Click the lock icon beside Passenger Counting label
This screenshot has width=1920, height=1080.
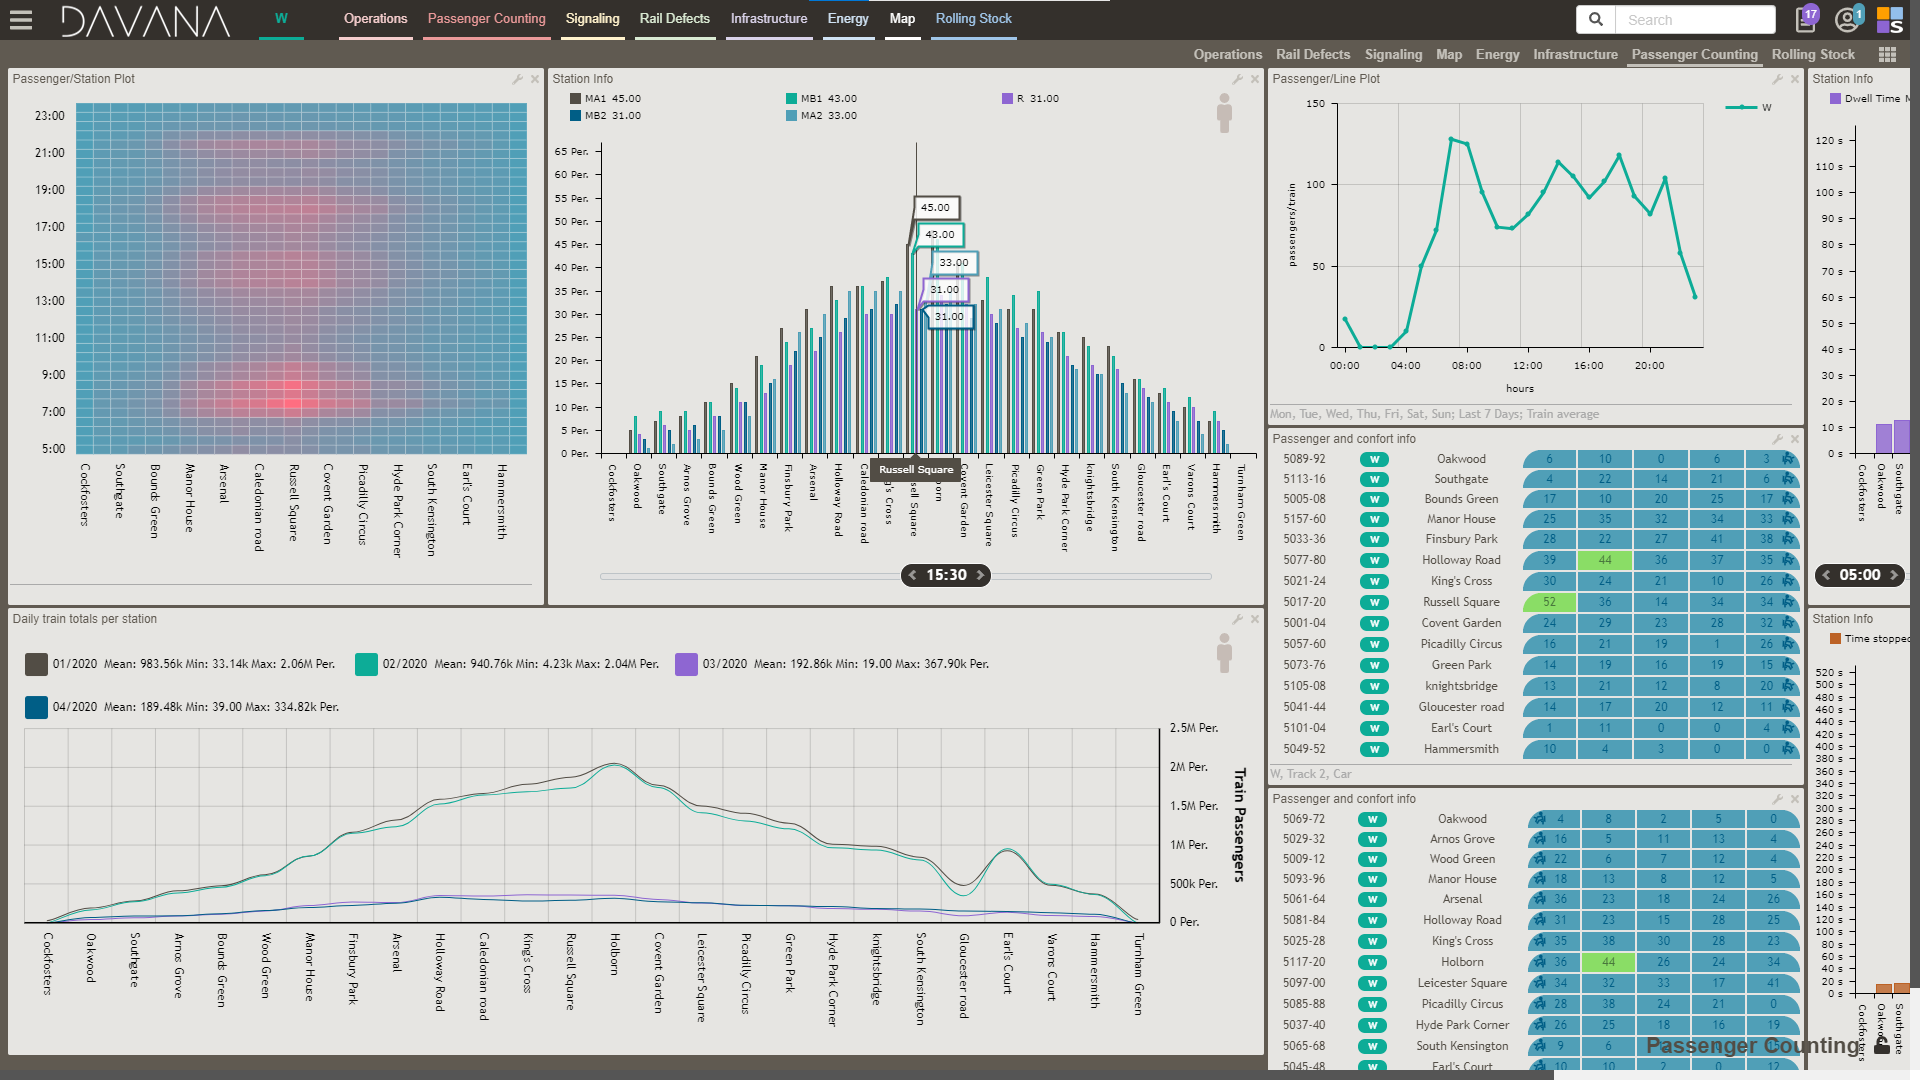1882,1045
